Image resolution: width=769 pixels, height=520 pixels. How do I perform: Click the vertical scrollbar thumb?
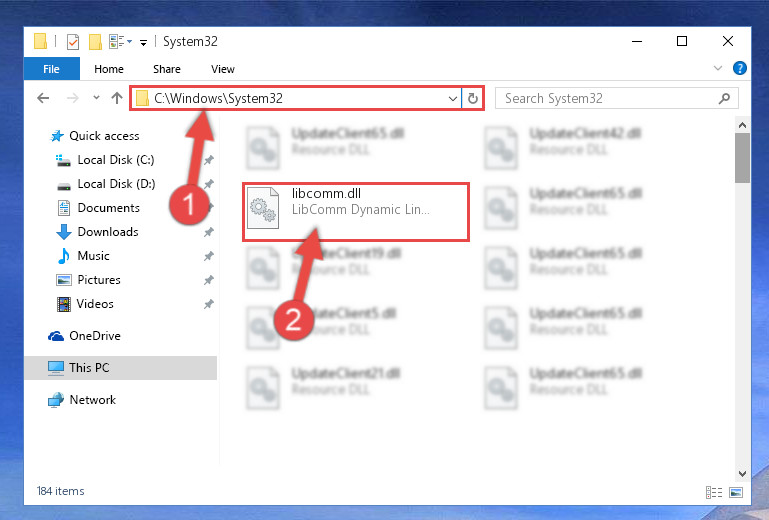[x=742, y=158]
